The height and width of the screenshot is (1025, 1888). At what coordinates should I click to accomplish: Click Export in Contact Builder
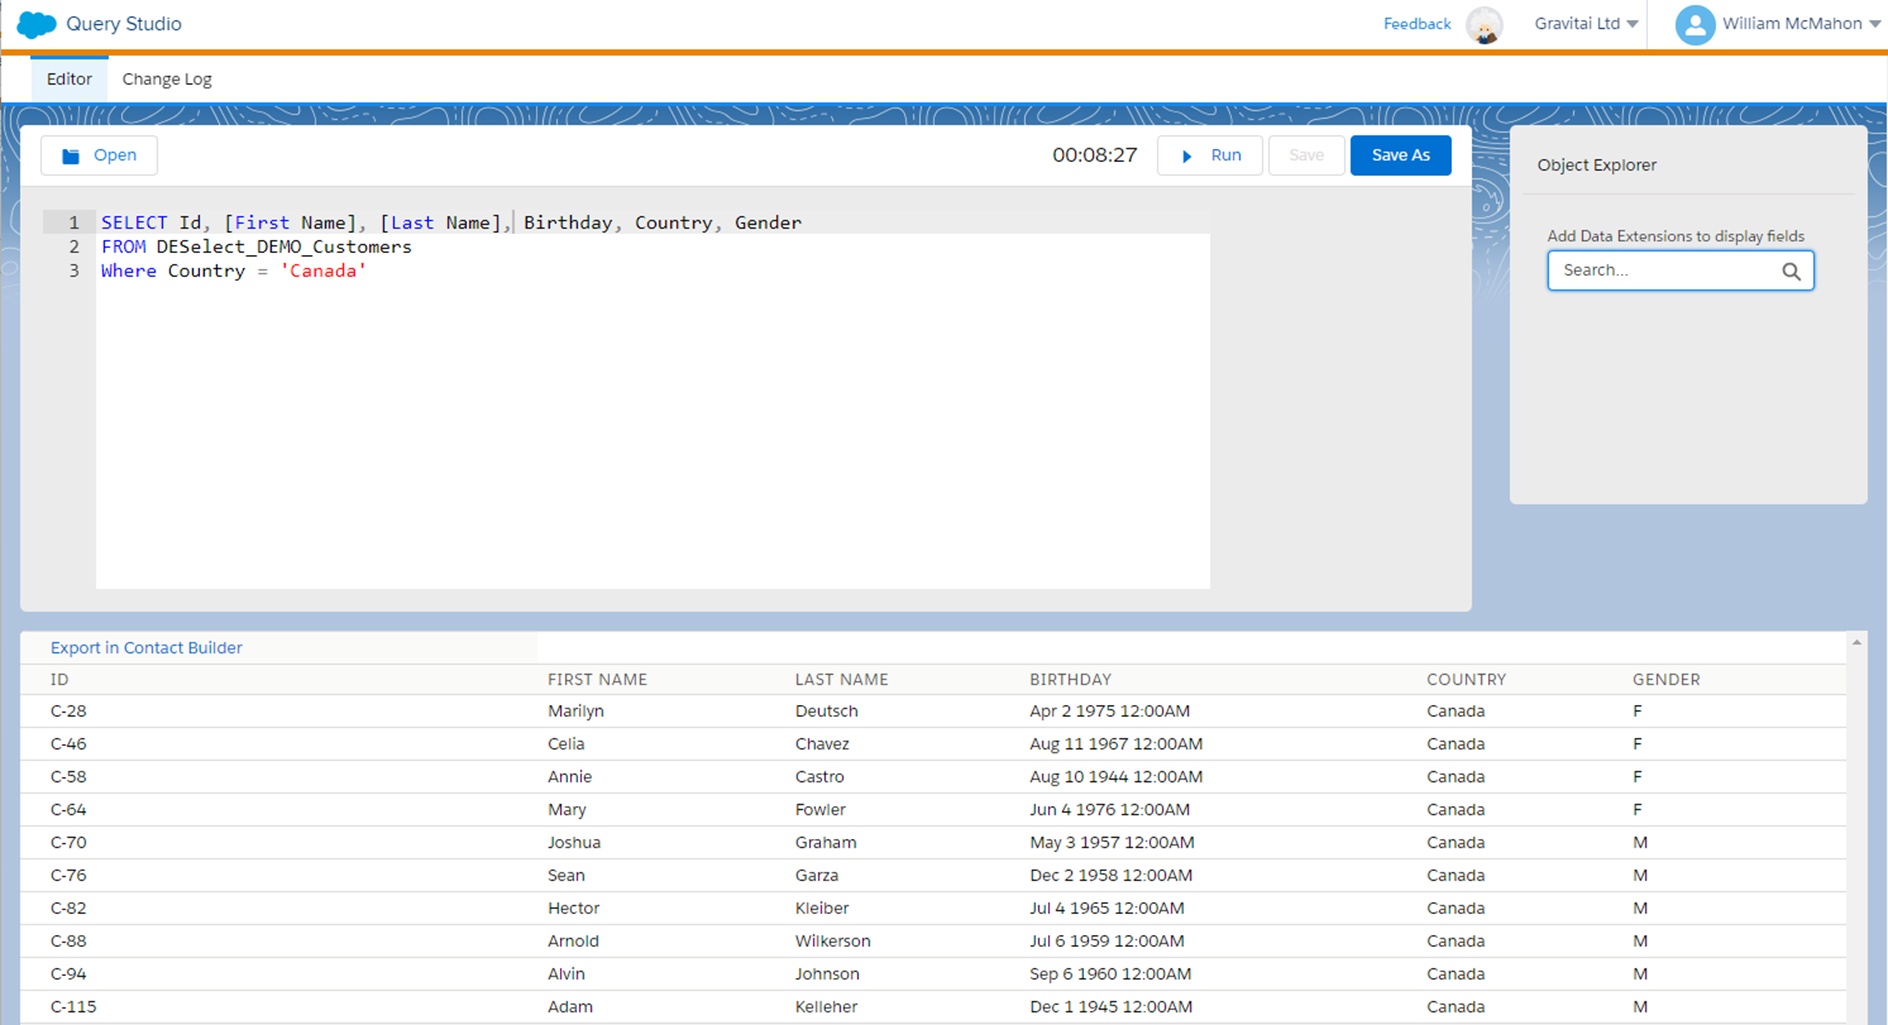pyautogui.click(x=146, y=647)
